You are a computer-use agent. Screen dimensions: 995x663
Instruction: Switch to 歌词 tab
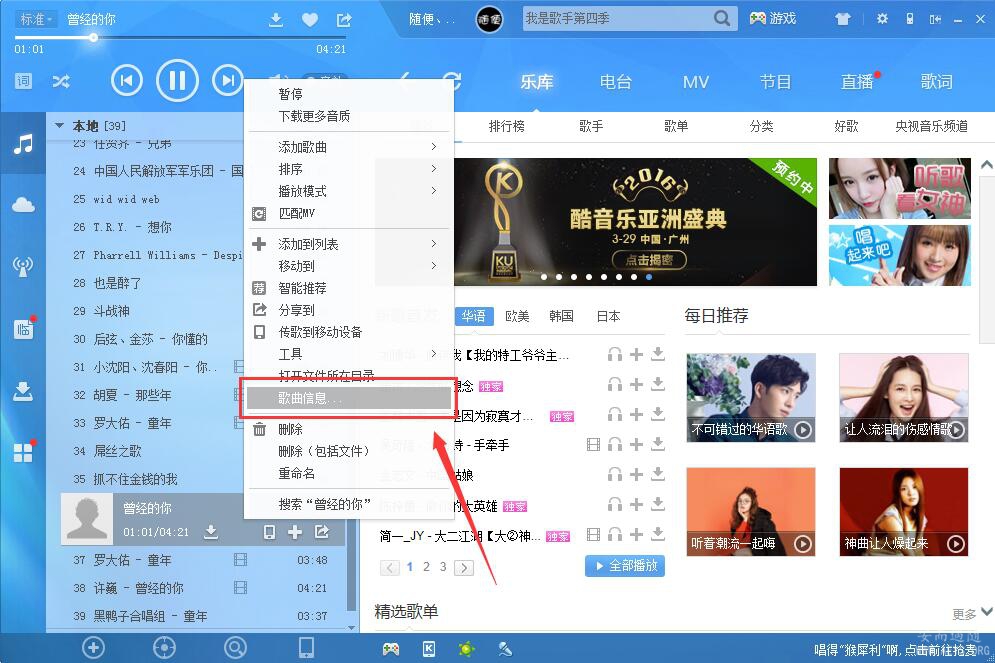(x=937, y=82)
